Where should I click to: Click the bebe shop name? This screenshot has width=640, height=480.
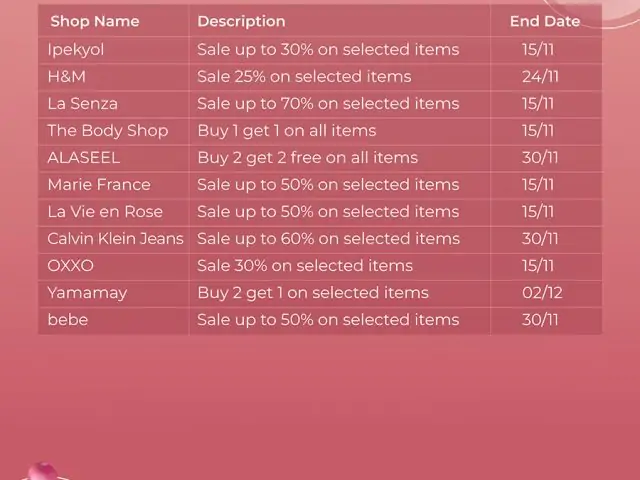pos(68,320)
